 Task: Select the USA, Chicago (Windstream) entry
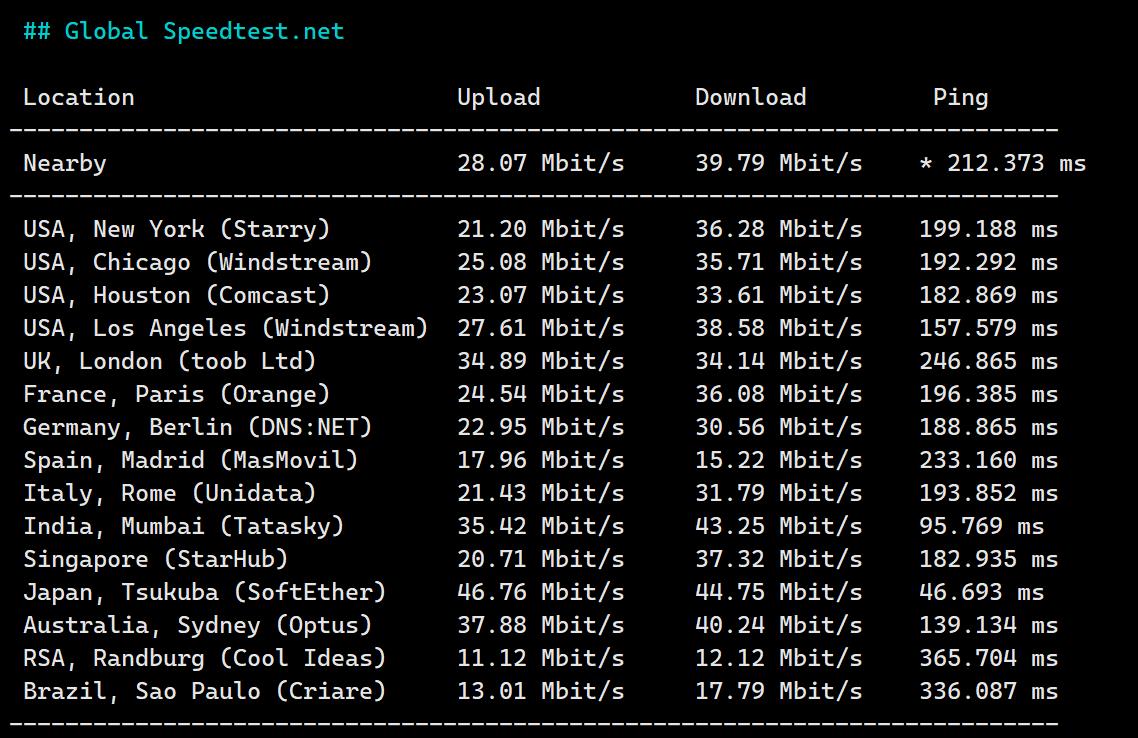click(x=197, y=262)
